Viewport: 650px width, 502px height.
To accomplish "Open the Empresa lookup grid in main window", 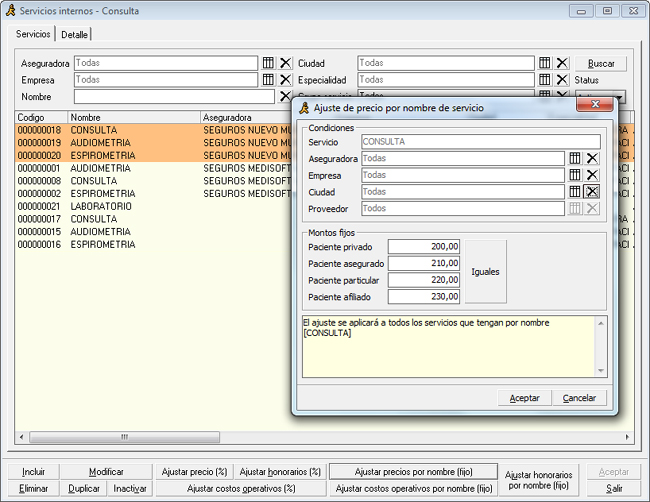I will tap(268, 80).
